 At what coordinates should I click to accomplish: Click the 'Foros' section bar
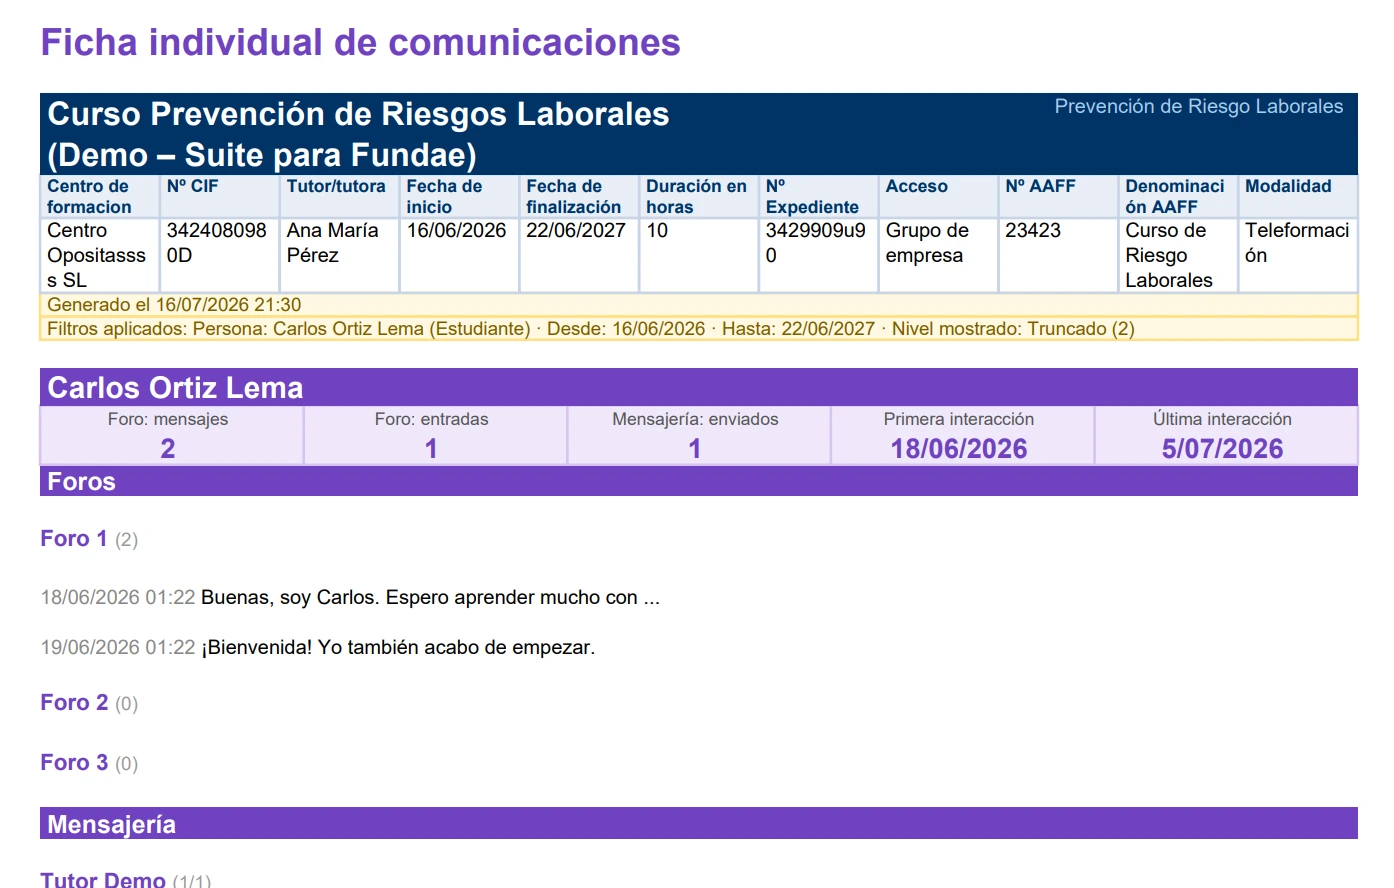pyautogui.click(x=699, y=481)
